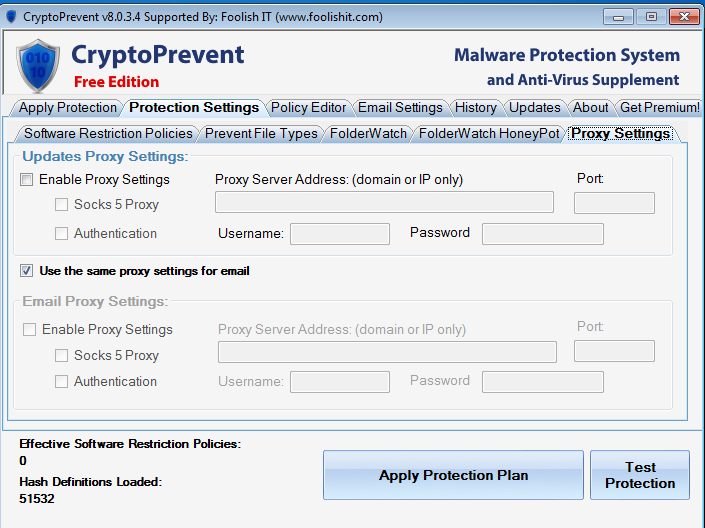Open the Apply Protection tab
The height and width of the screenshot is (528, 705).
68,108
